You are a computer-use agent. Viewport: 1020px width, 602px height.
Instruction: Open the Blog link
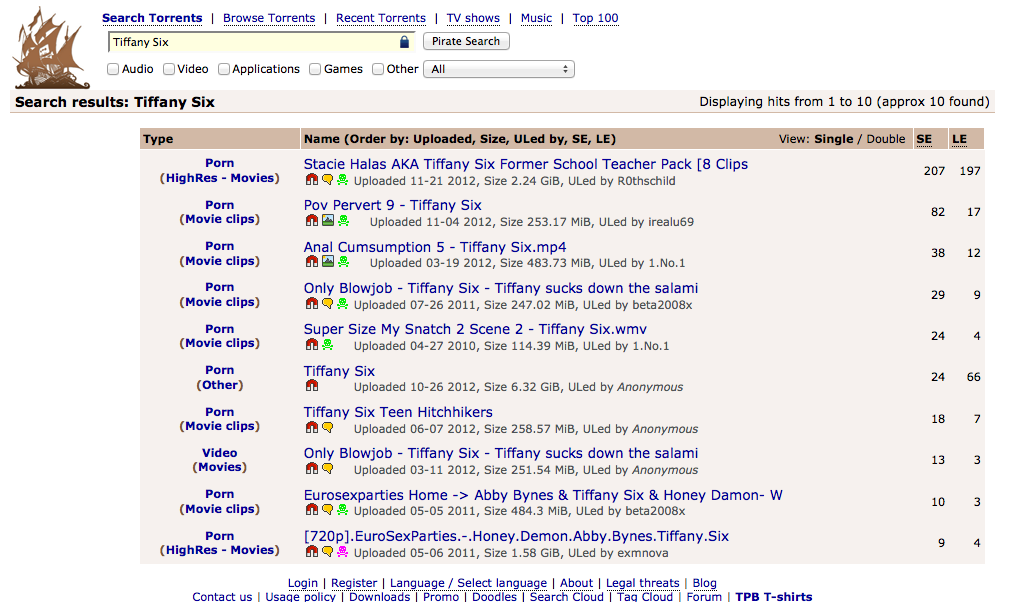705,583
